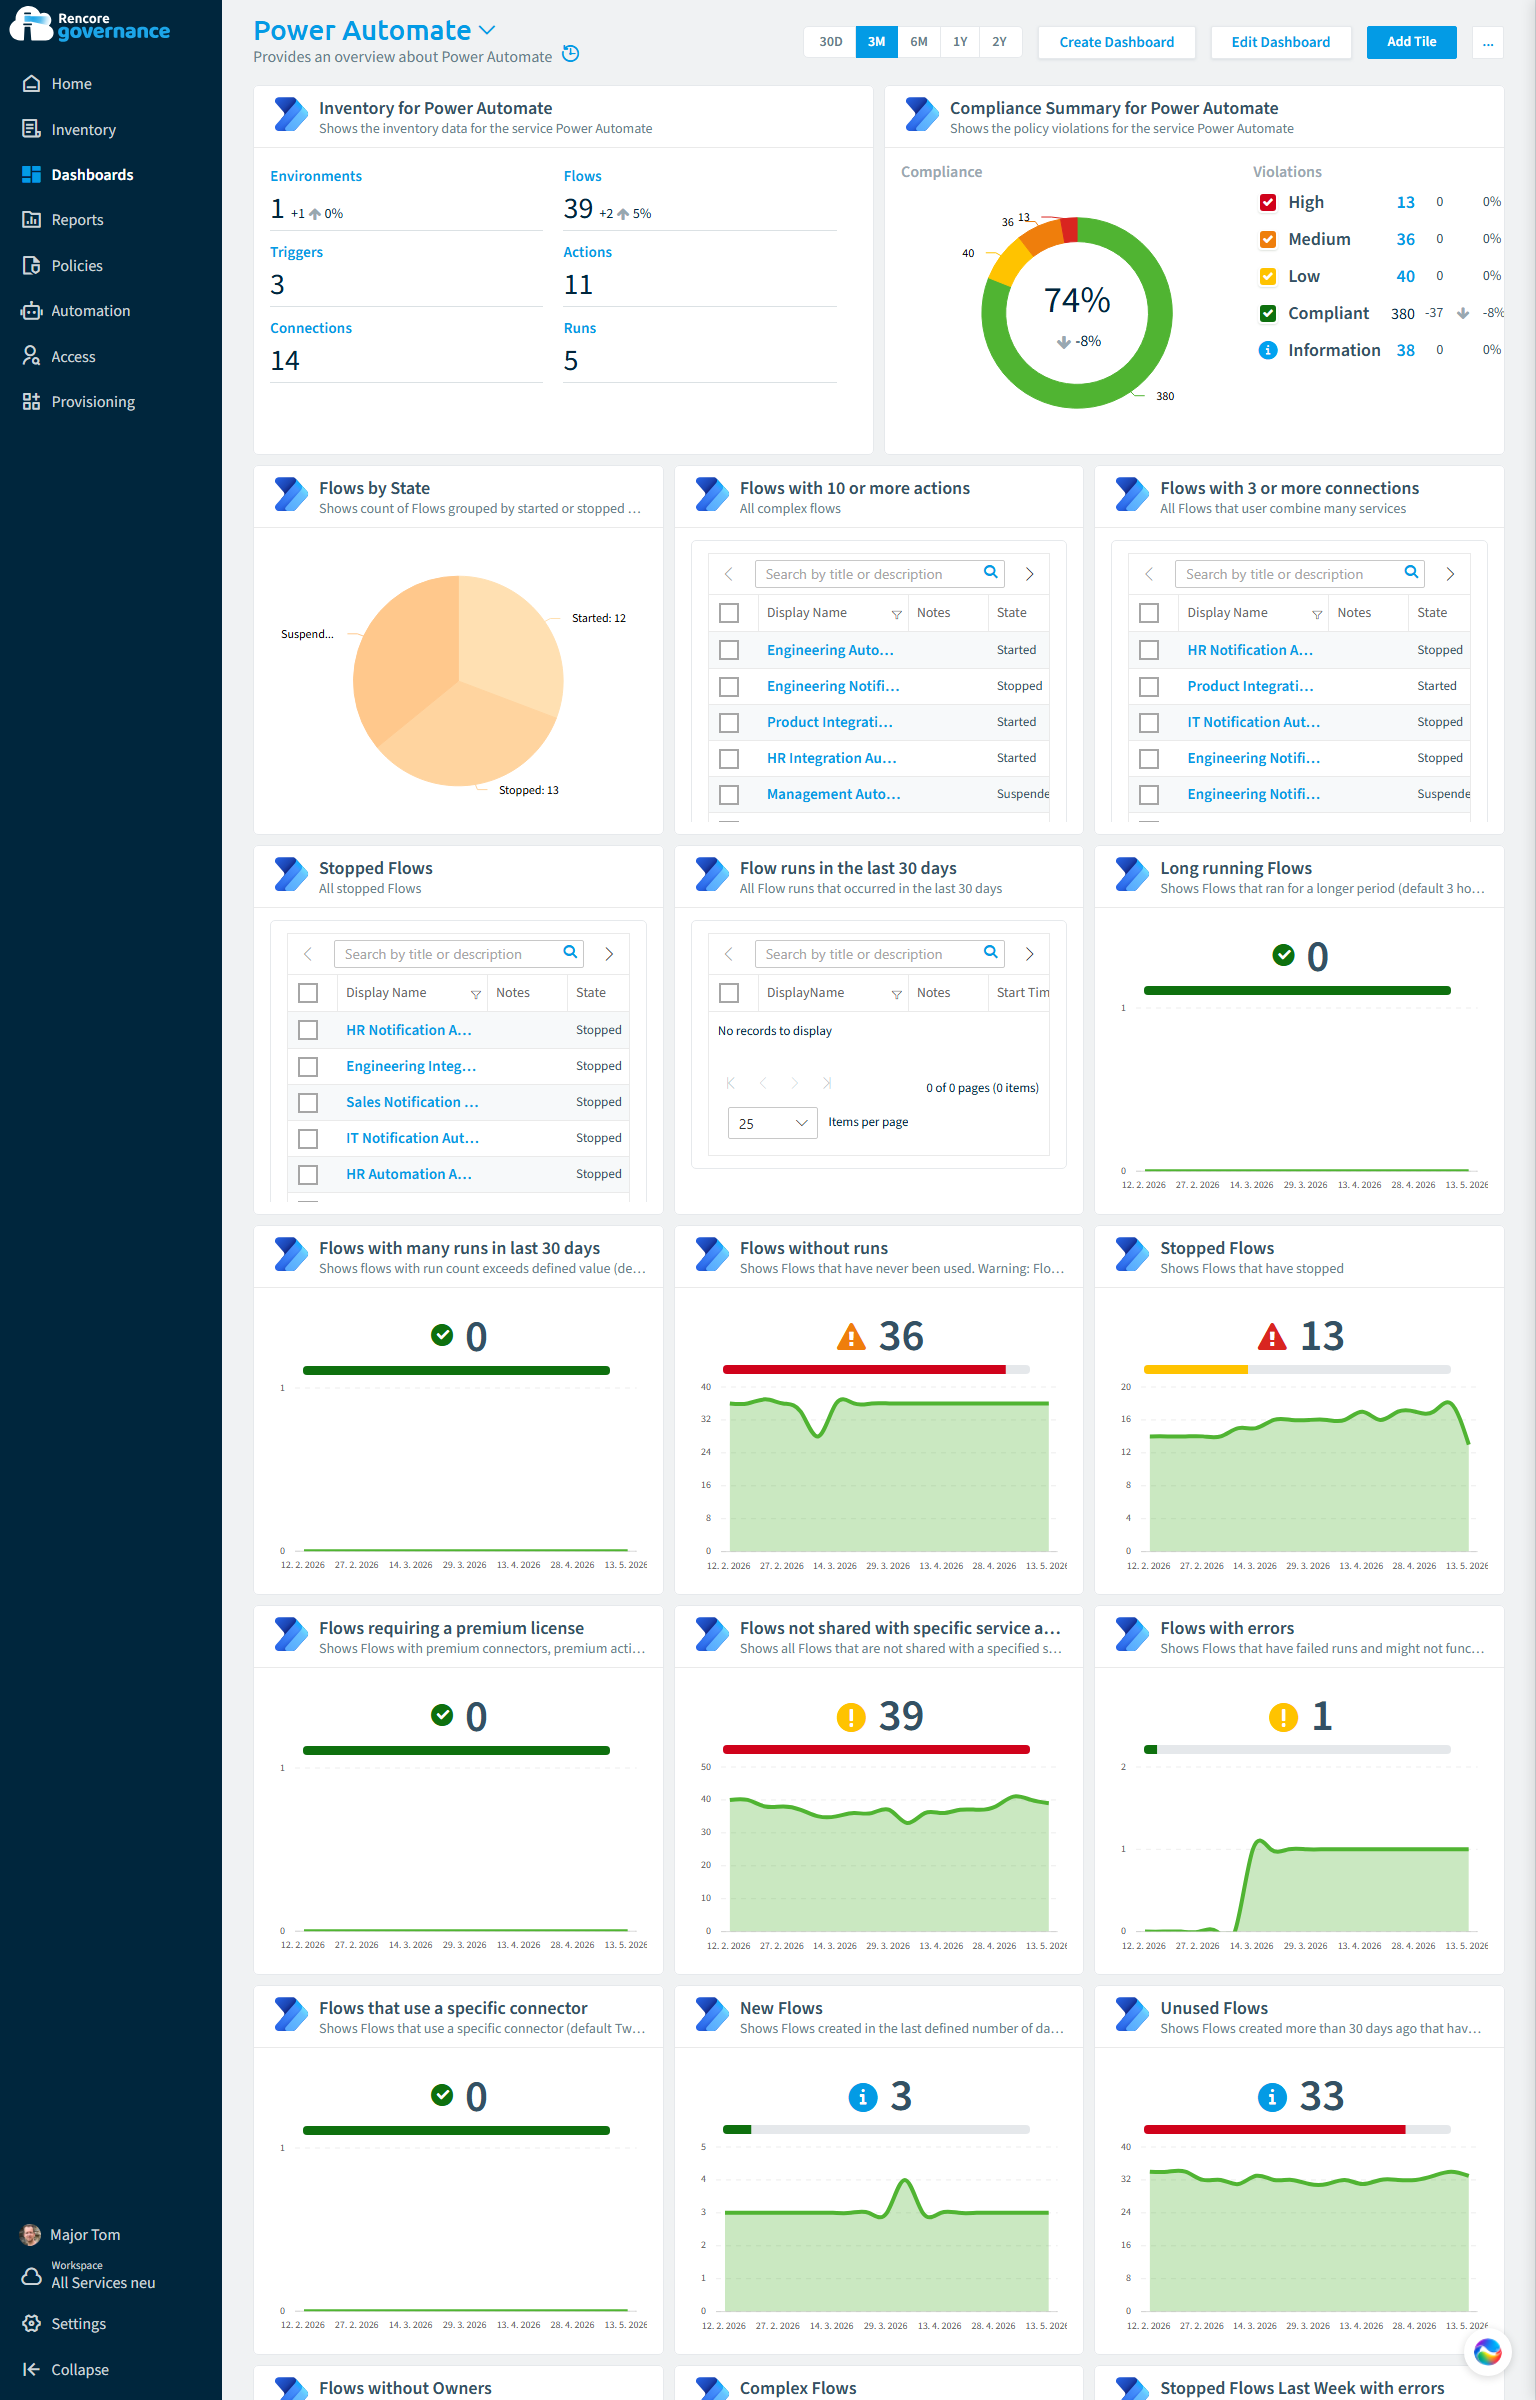Open the HR Integration Au… flow link

(x=831, y=758)
